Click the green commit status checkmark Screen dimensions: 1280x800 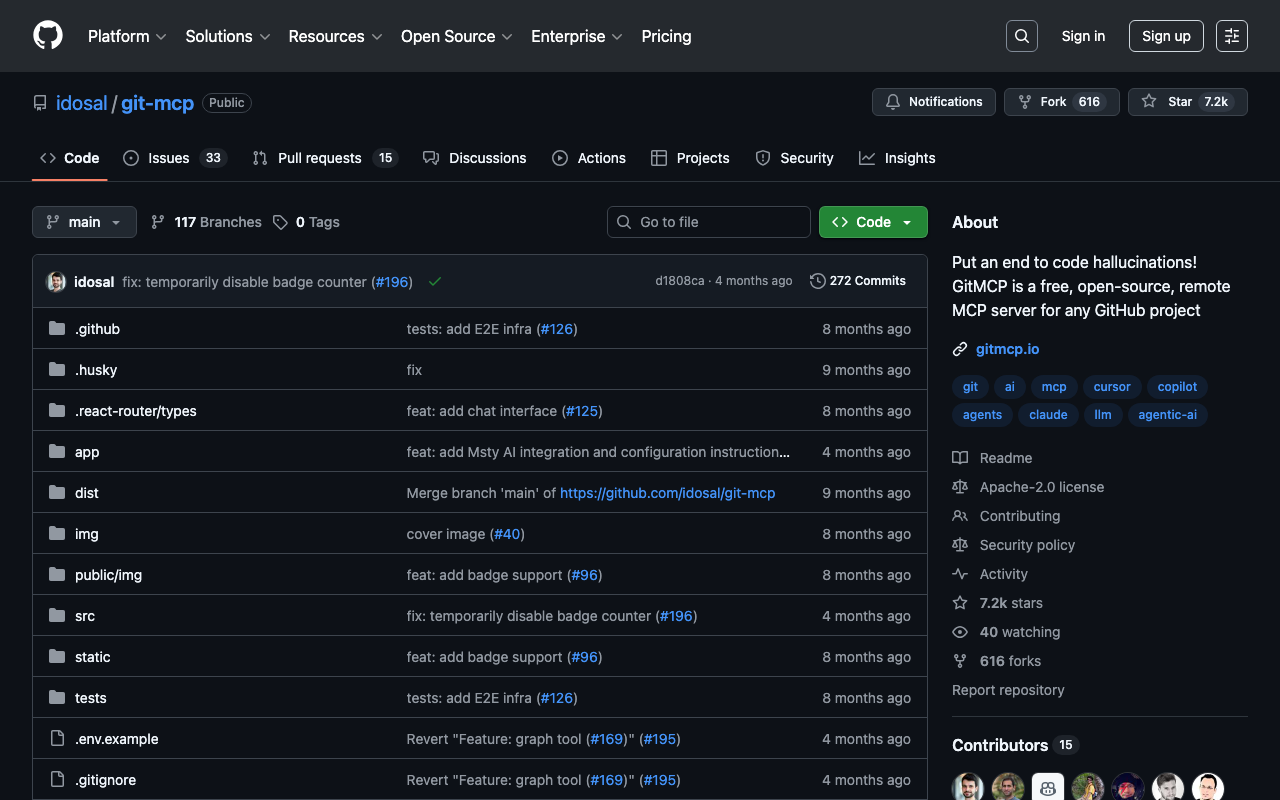tap(435, 282)
